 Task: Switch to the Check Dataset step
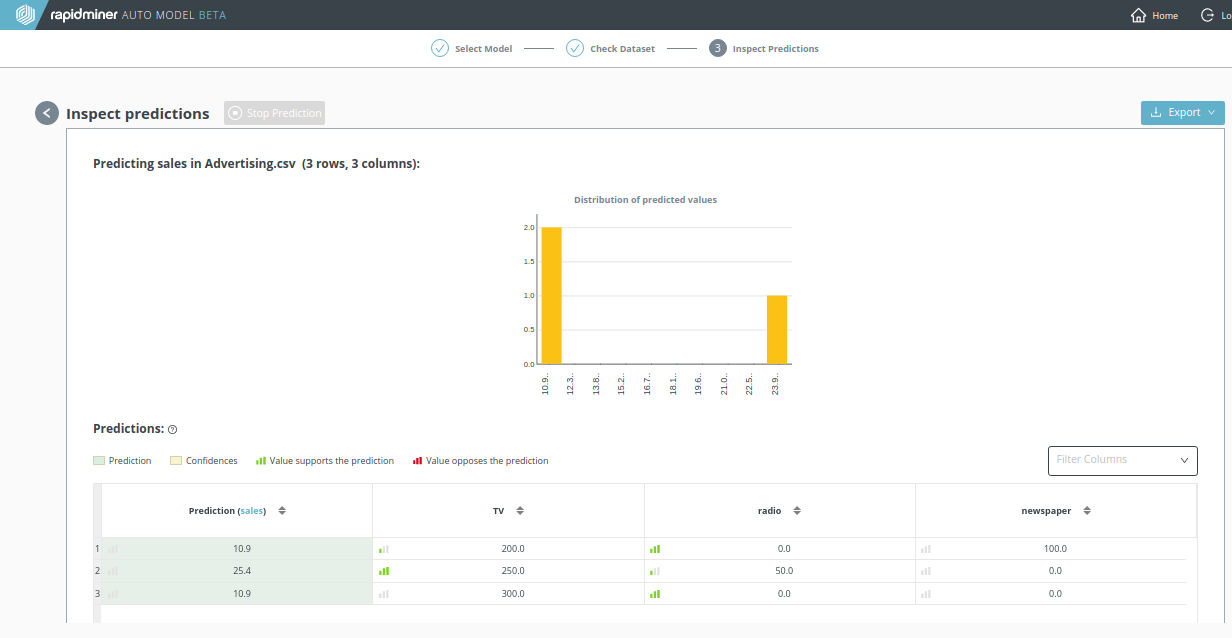622,48
